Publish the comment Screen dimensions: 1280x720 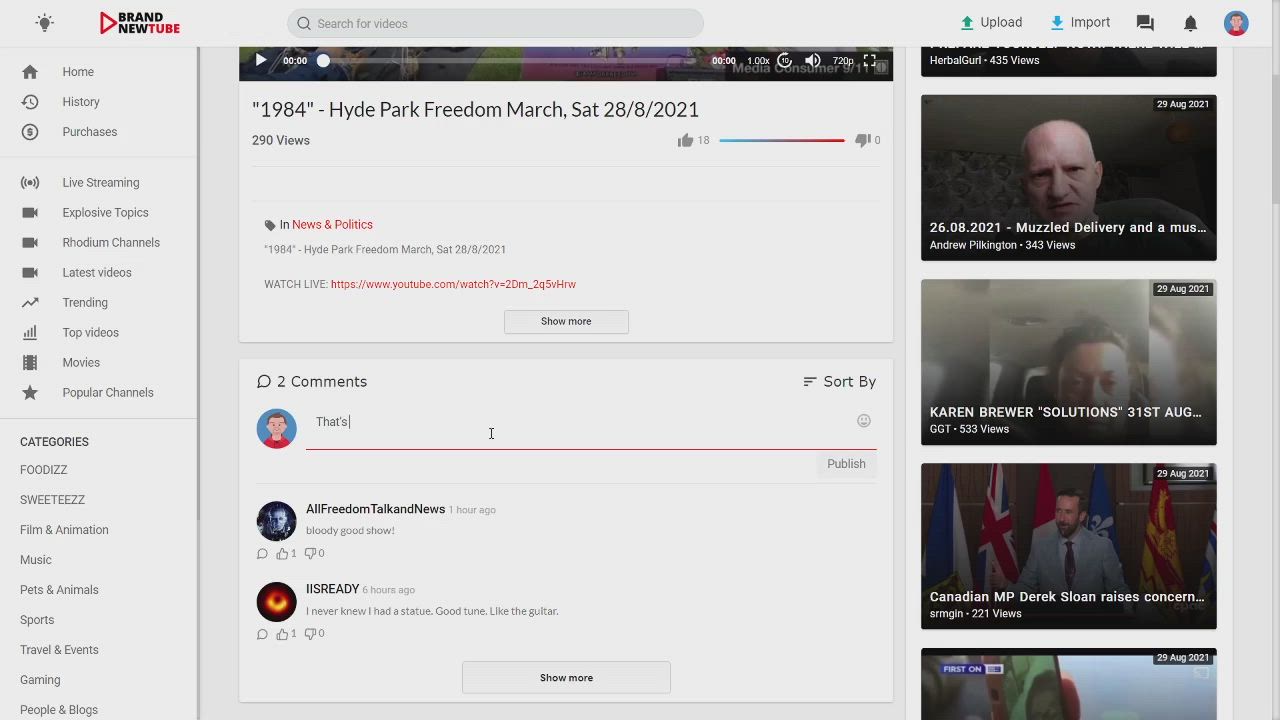pyautogui.click(x=846, y=464)
